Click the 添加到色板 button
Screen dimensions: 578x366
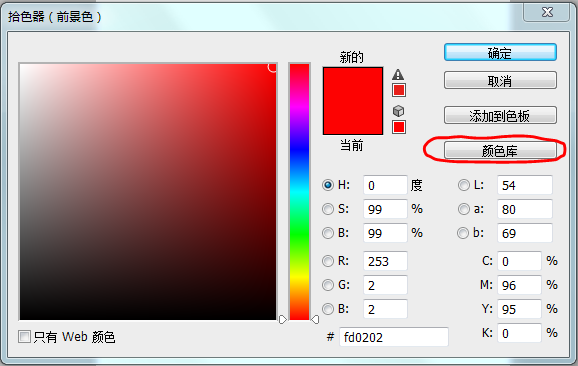coord(500,115)
